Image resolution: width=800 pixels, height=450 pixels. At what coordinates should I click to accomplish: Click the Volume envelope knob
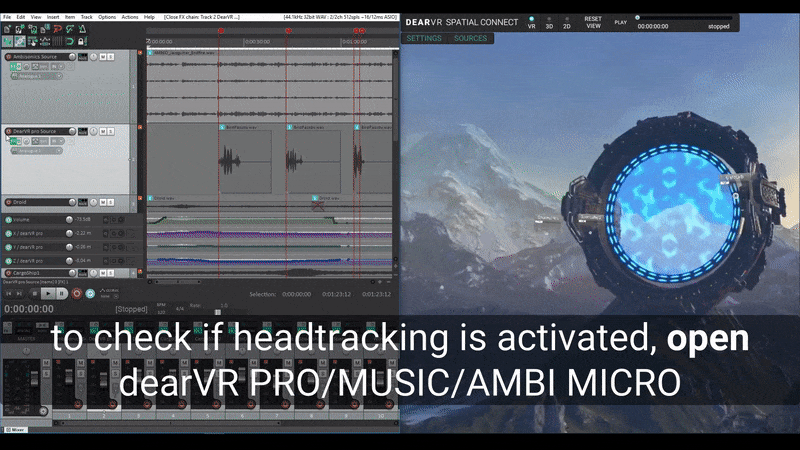[69, 219]
